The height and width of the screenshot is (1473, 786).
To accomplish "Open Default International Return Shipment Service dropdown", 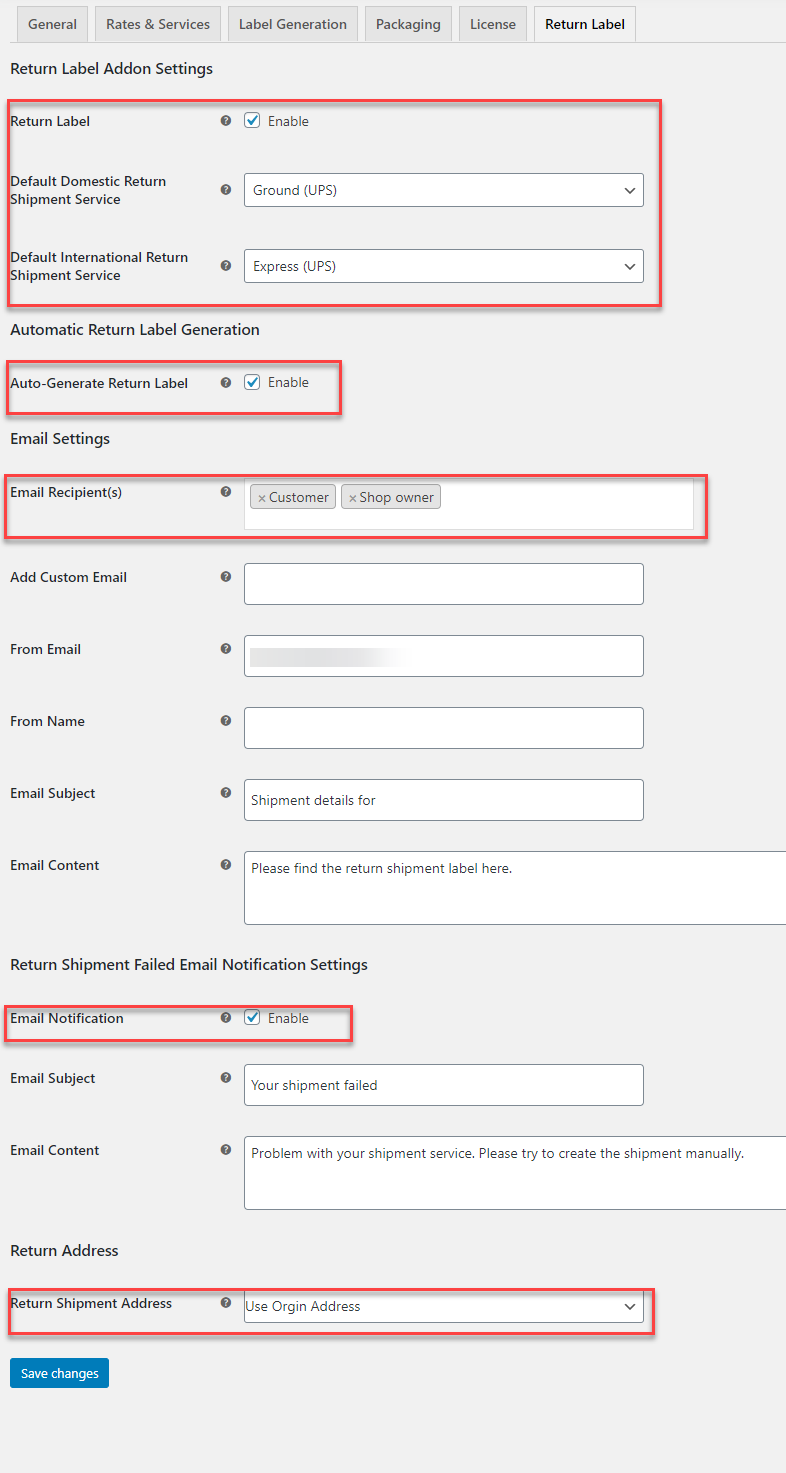I will pyautogui.click(x=443, y=266).
